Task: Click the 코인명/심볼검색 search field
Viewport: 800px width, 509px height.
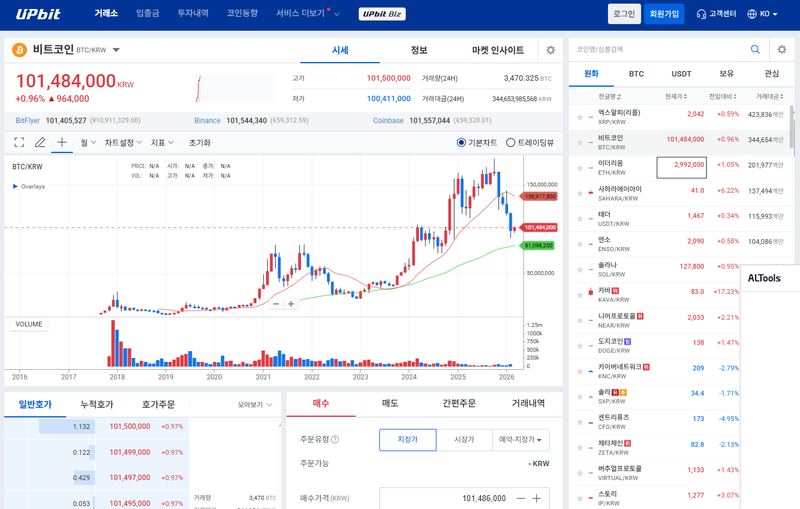Action: coord(655,49)
